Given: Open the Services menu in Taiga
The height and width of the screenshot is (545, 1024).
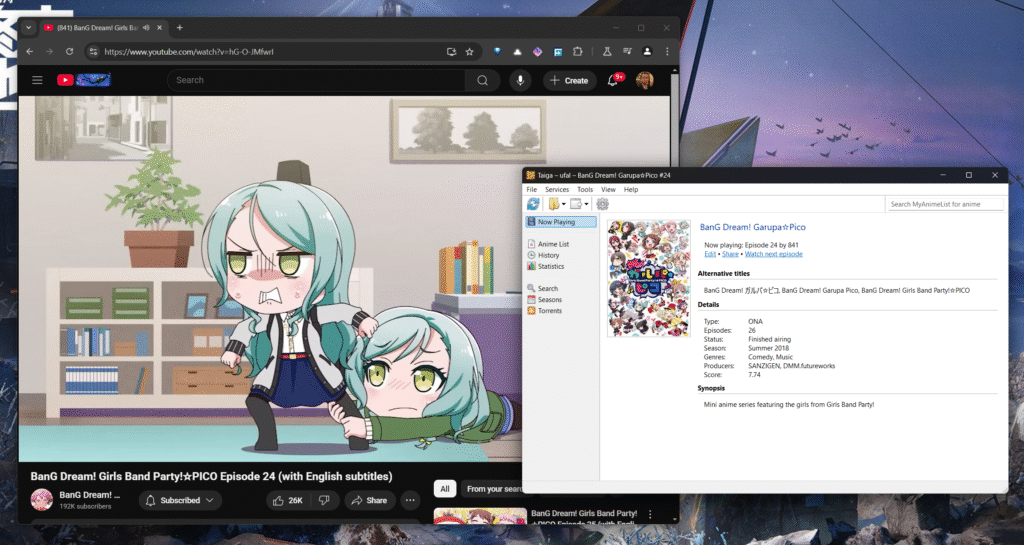Looking at the screenshot, I should 557,189.
